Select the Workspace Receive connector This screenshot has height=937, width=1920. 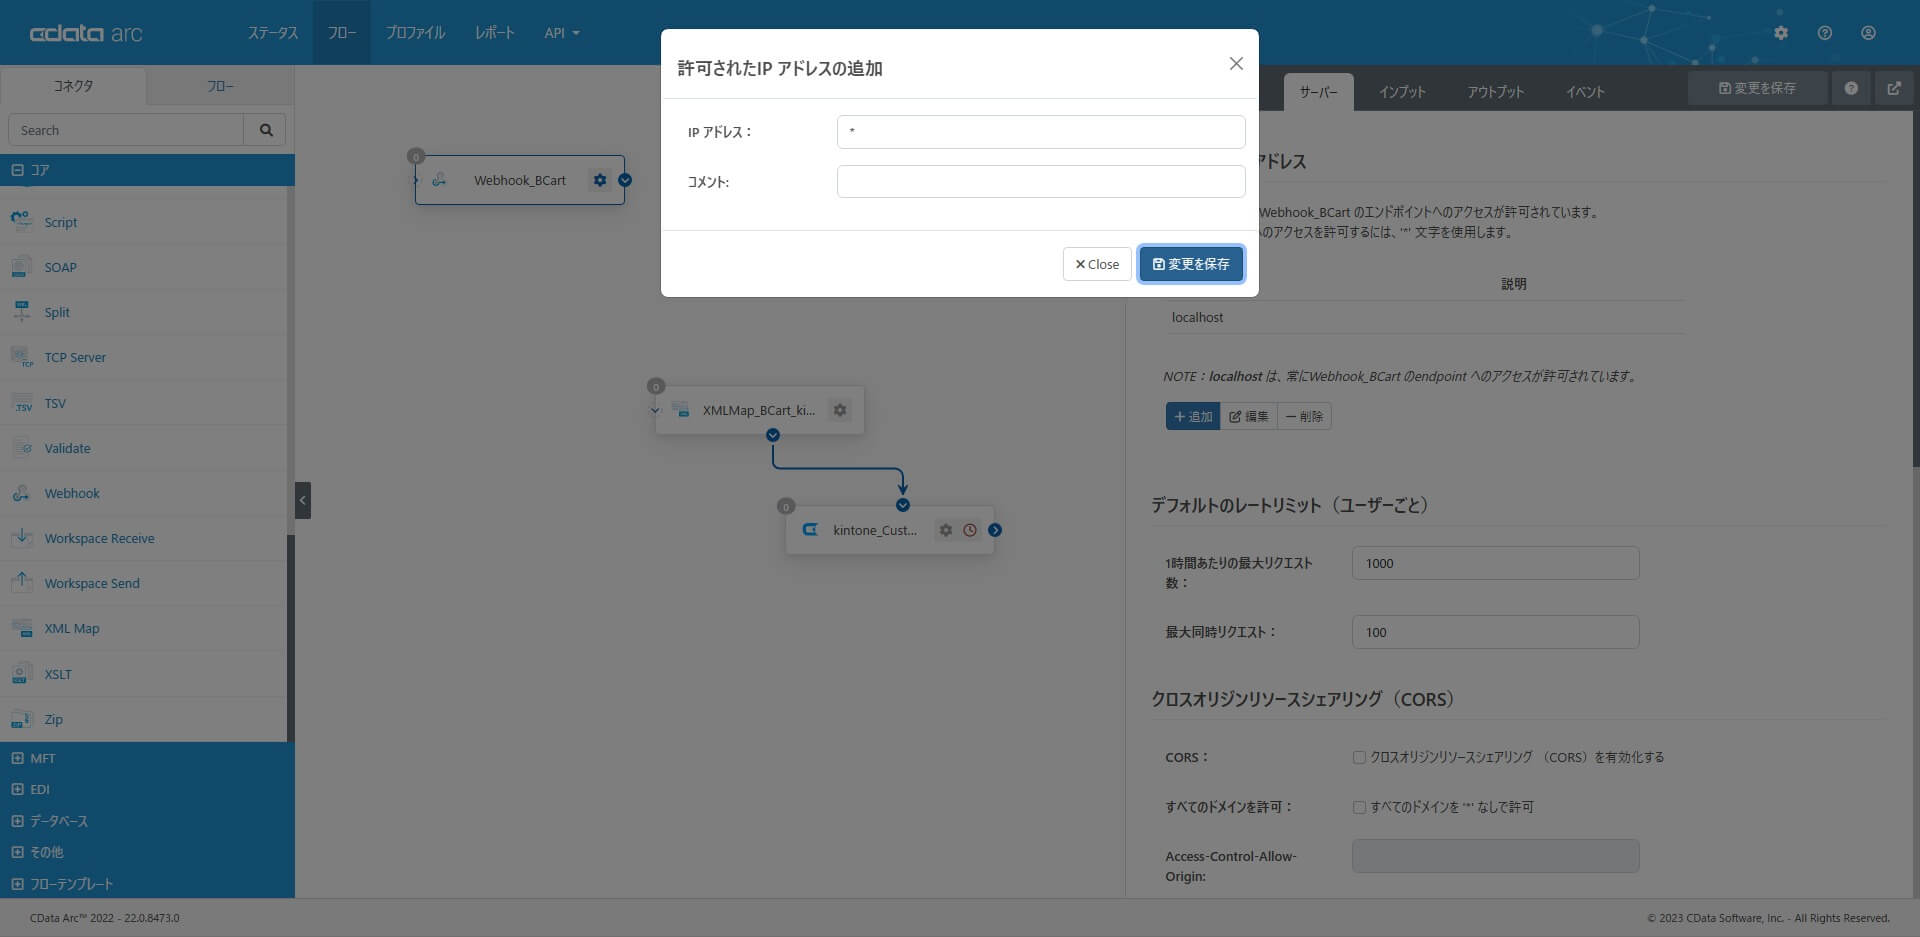click(x=145, y=538)
